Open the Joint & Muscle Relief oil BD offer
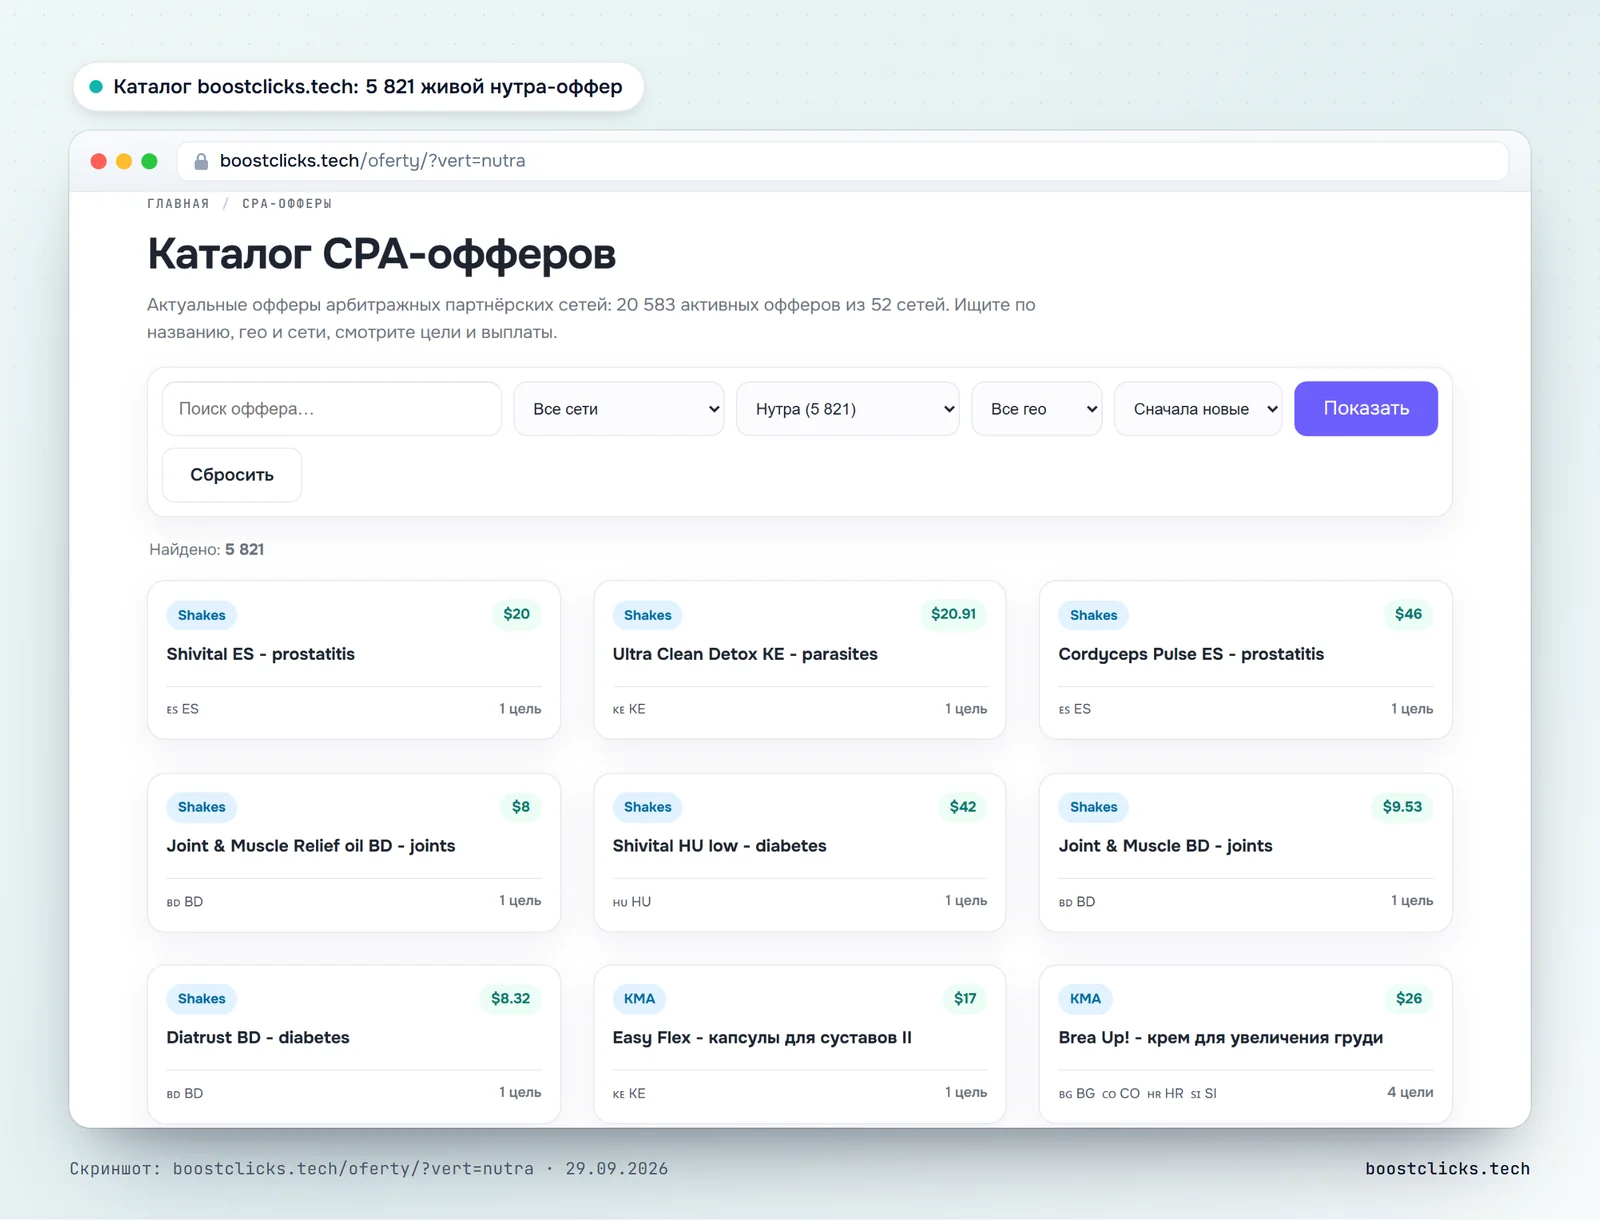Image resolution: width=1600 pixels, height=1221 pixels. [311, 846]
